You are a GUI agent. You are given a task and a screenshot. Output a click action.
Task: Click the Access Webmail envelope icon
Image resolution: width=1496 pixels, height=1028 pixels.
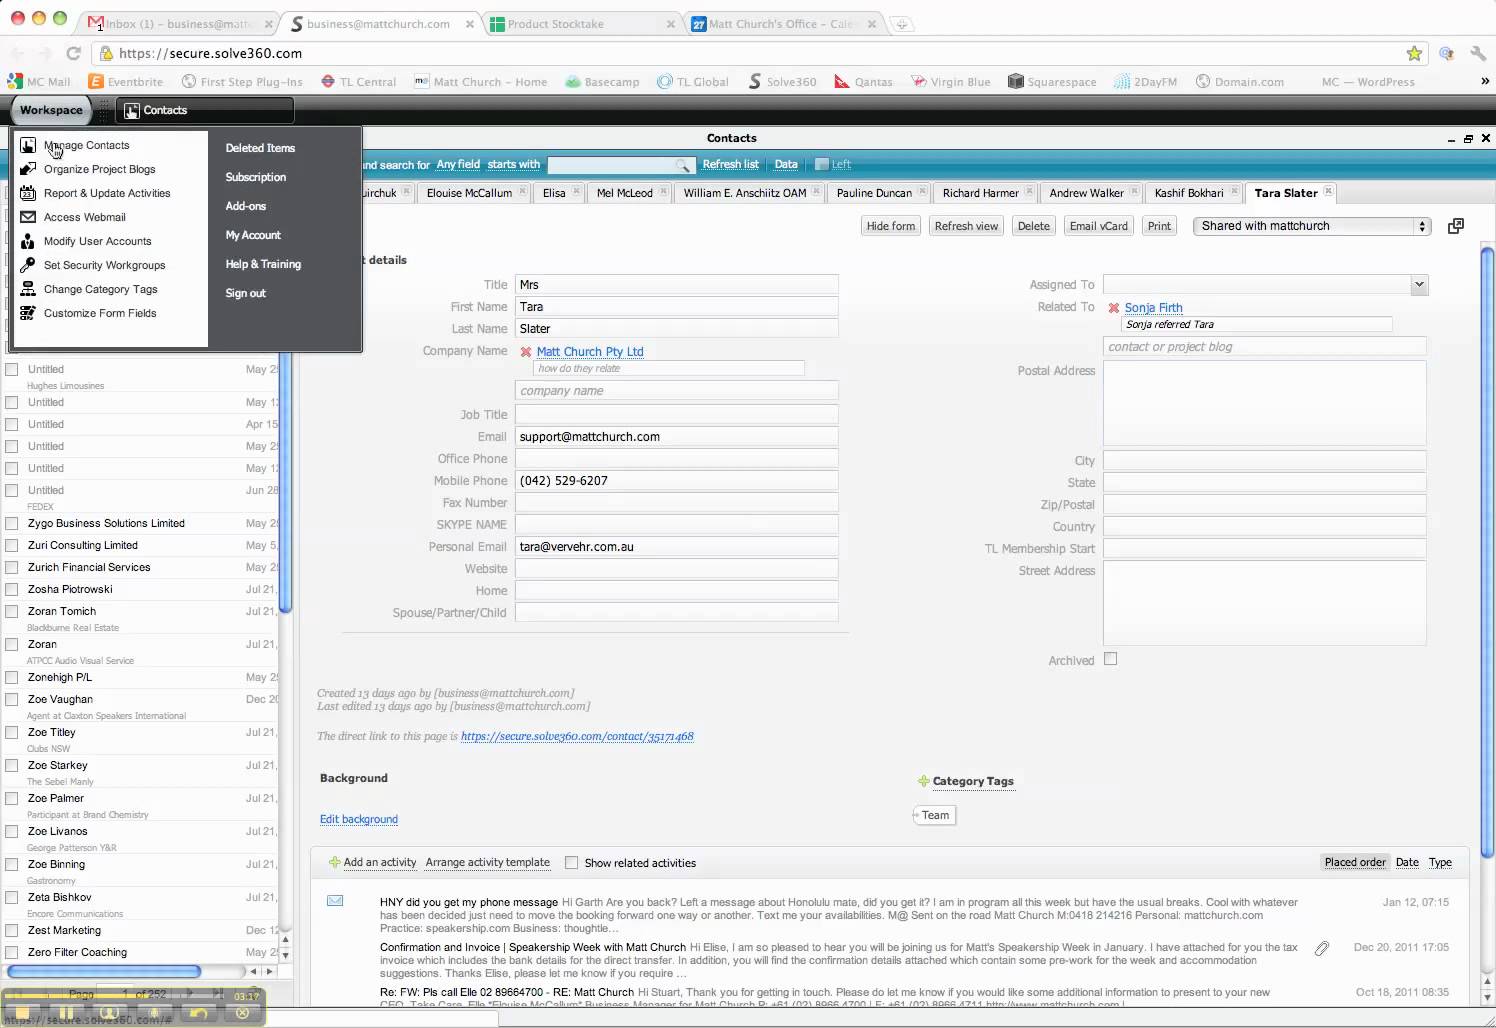click(28, 217)
